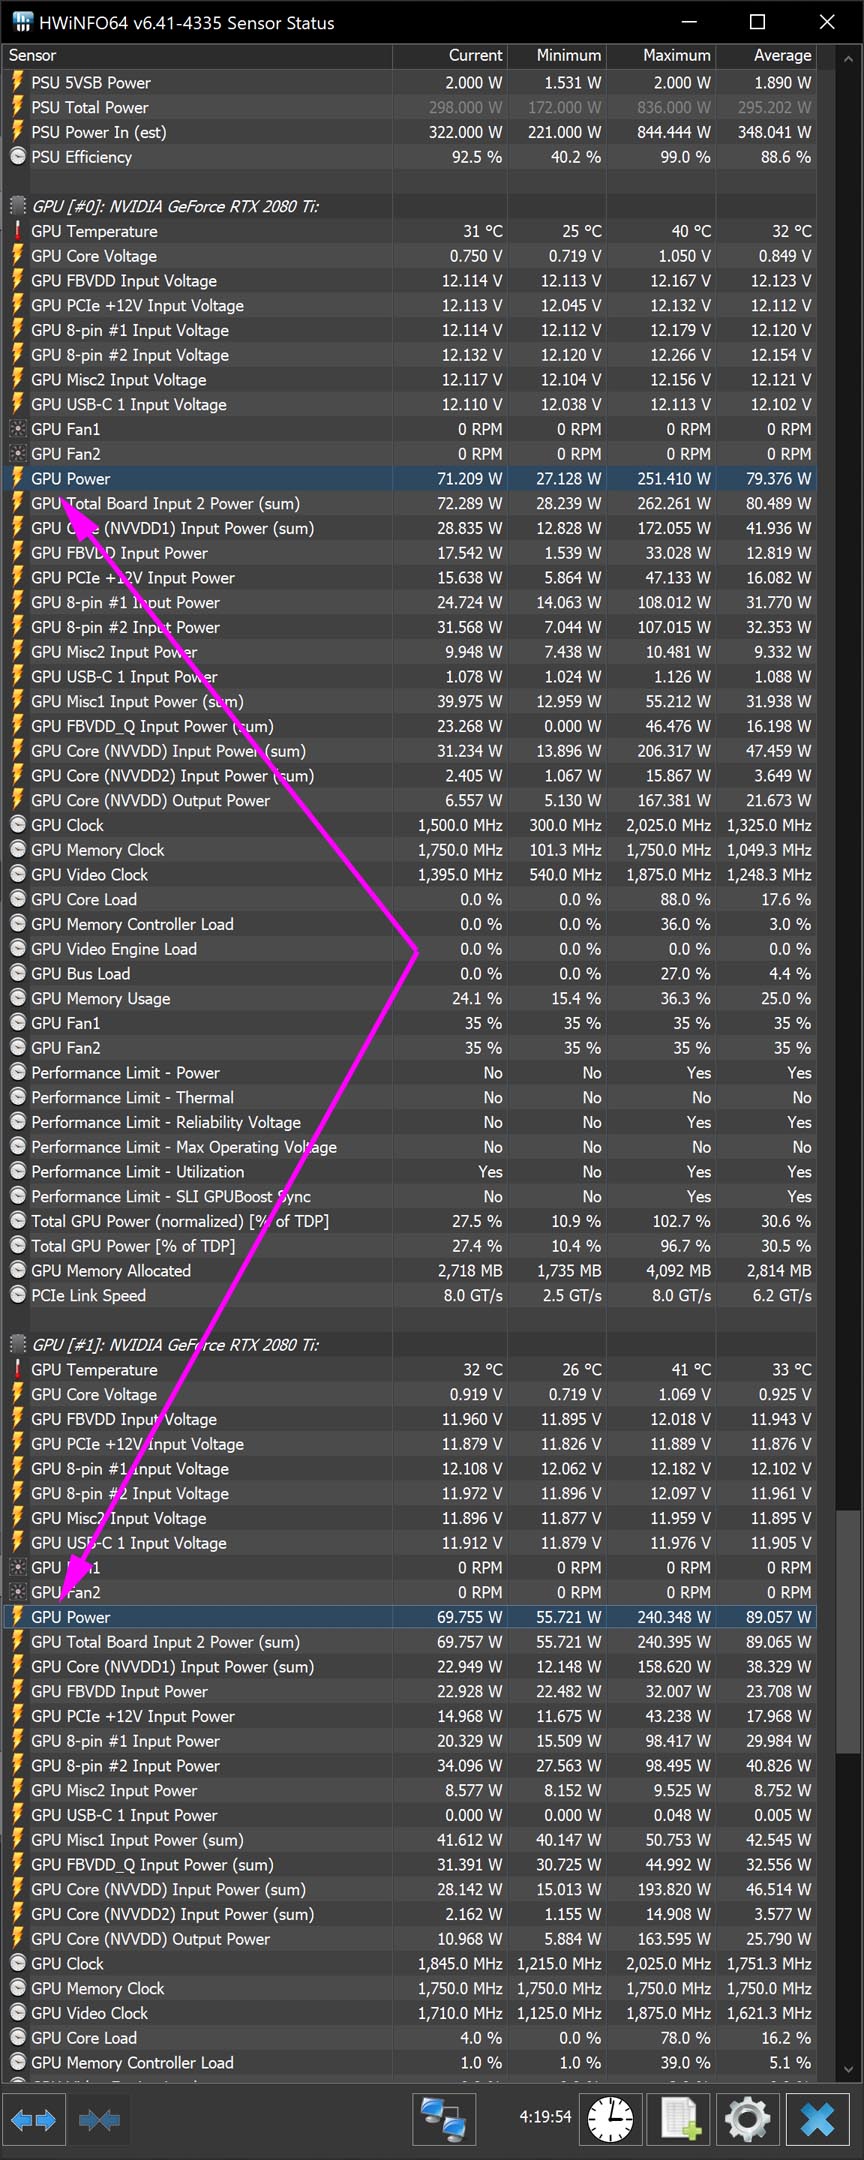The image size is (864, 2160).
Task: Open the remote network monitoring icon
Action: point(443,2119)
